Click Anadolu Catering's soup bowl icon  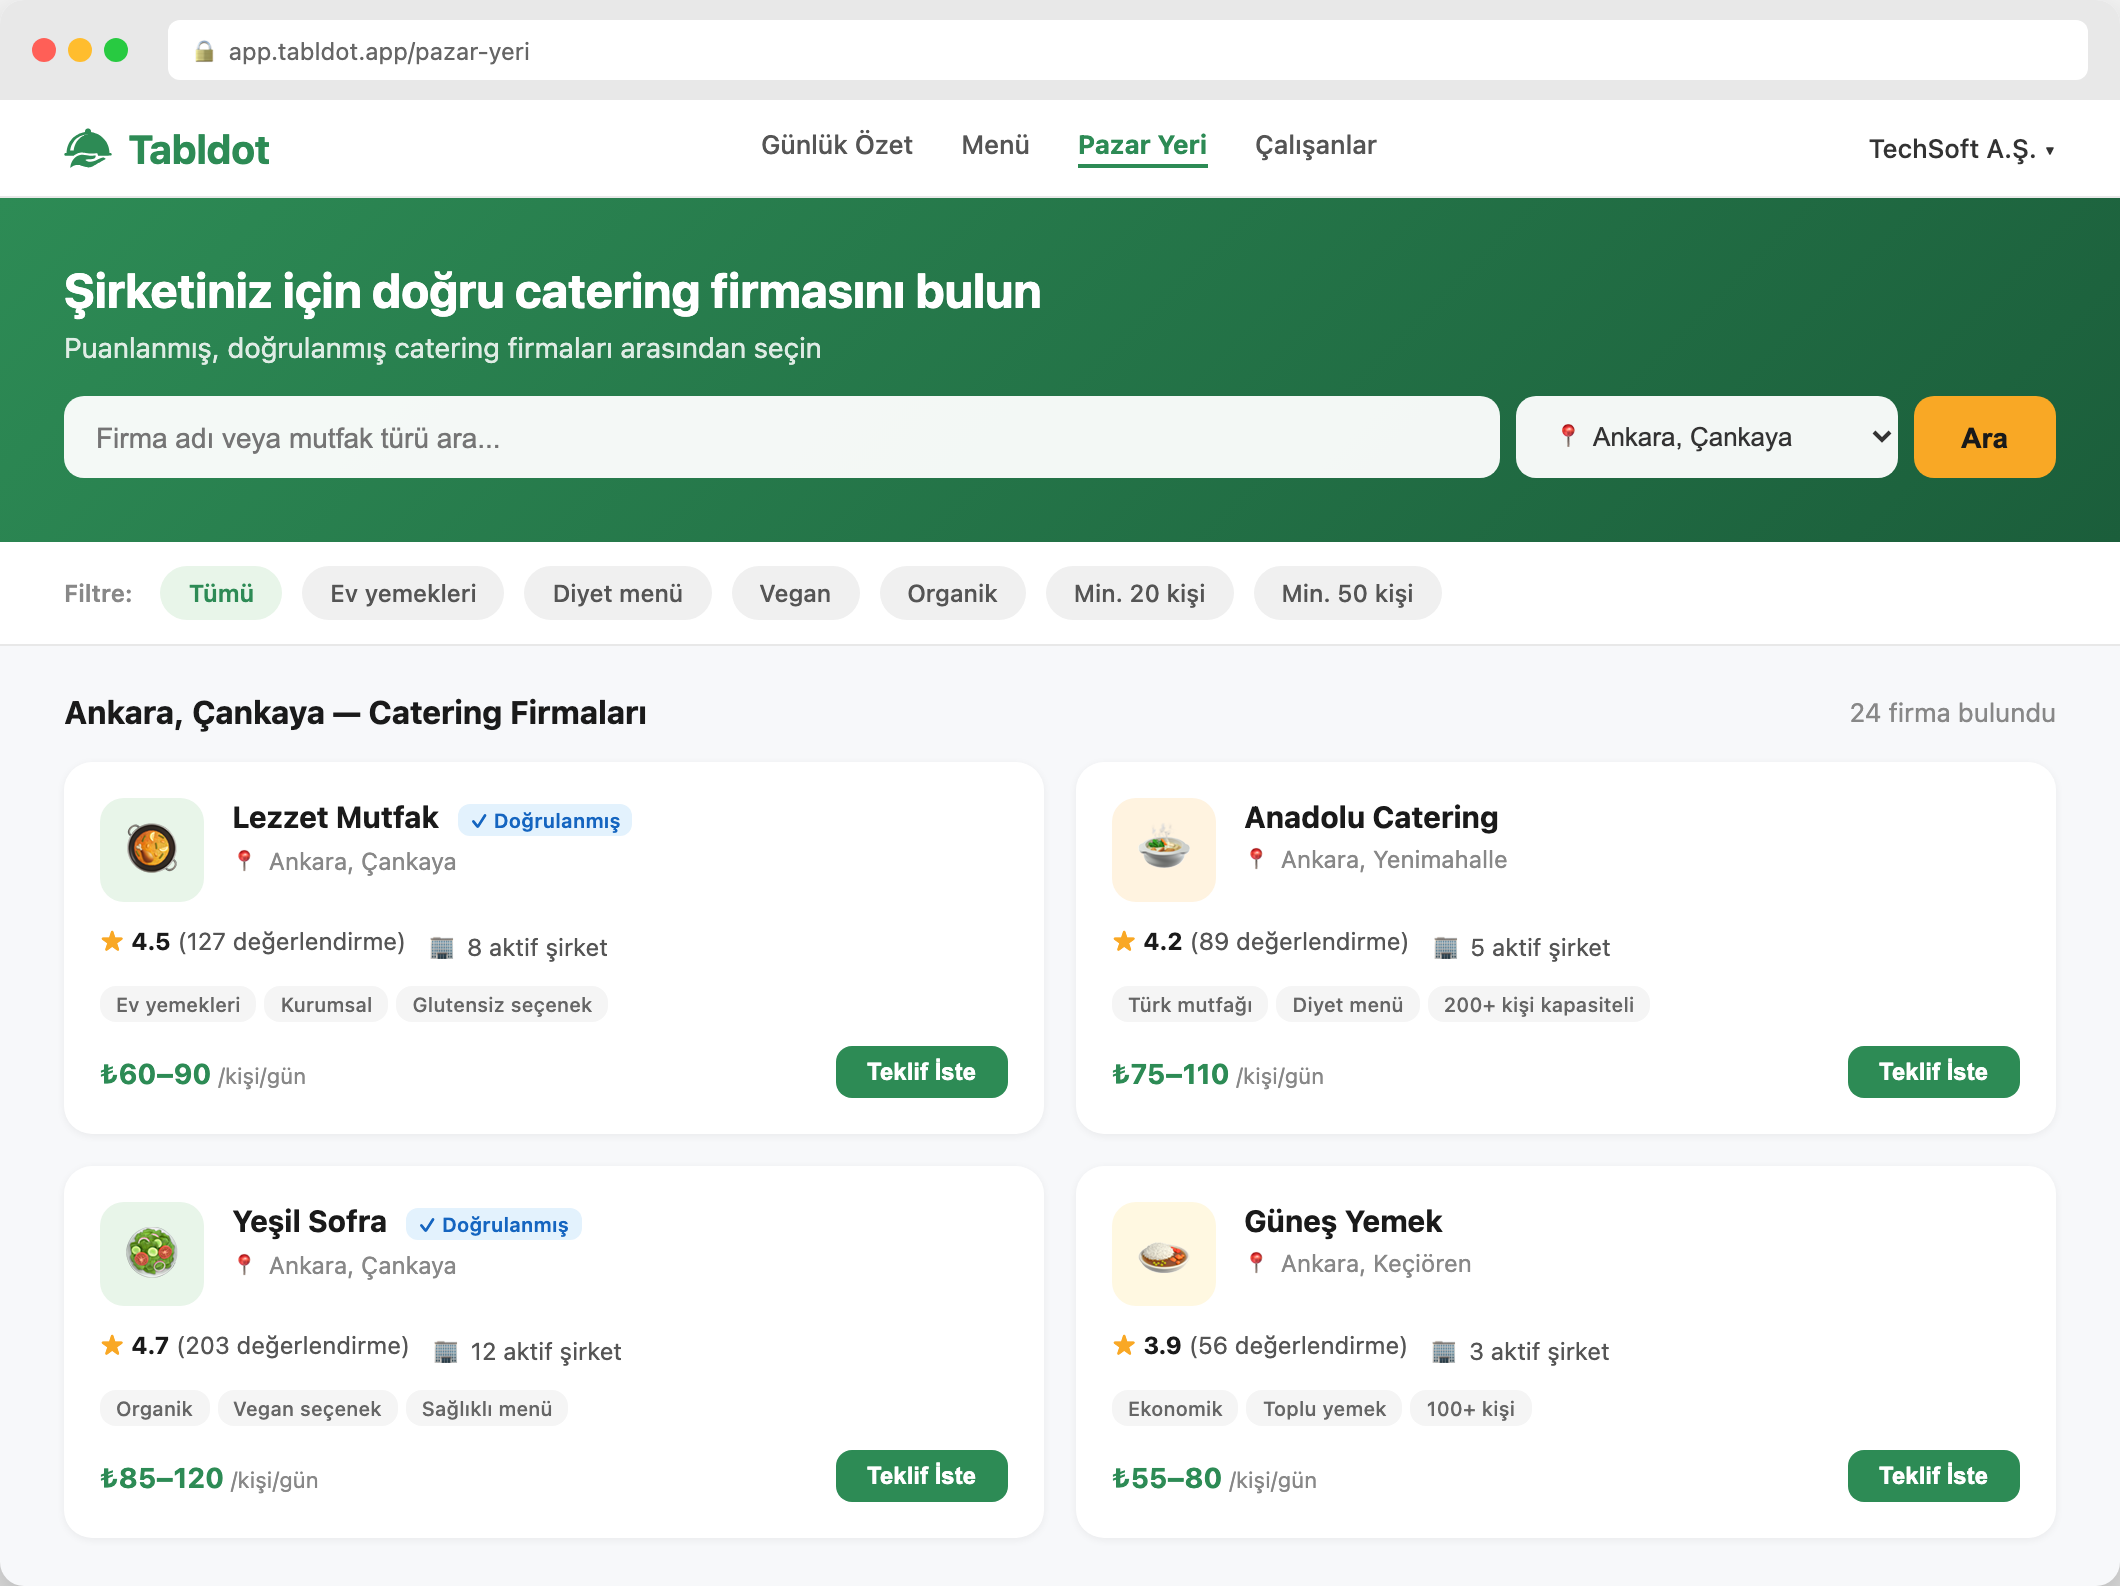point(1163,849)
